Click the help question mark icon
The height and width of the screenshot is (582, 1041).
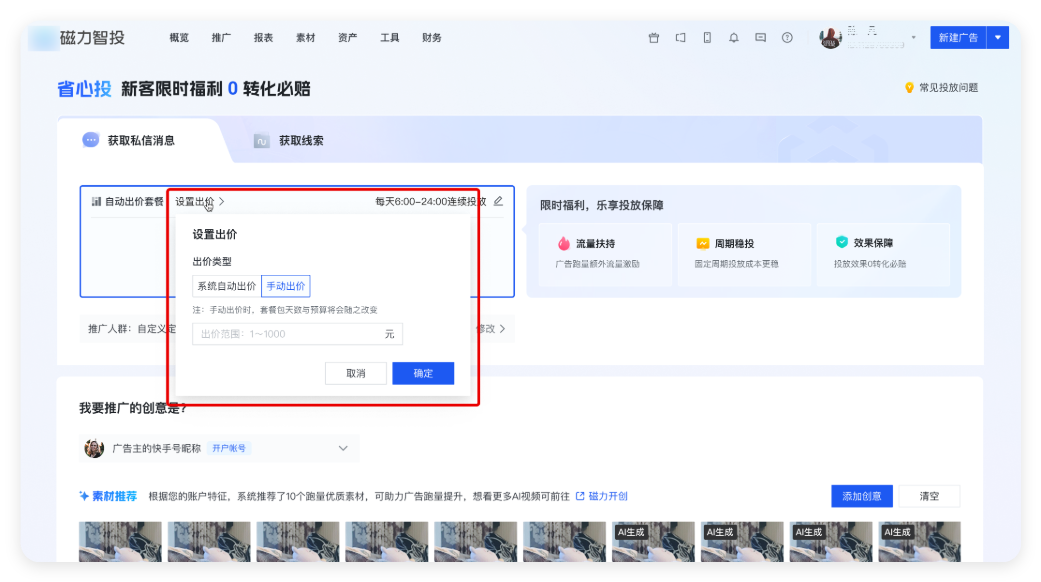787,37
